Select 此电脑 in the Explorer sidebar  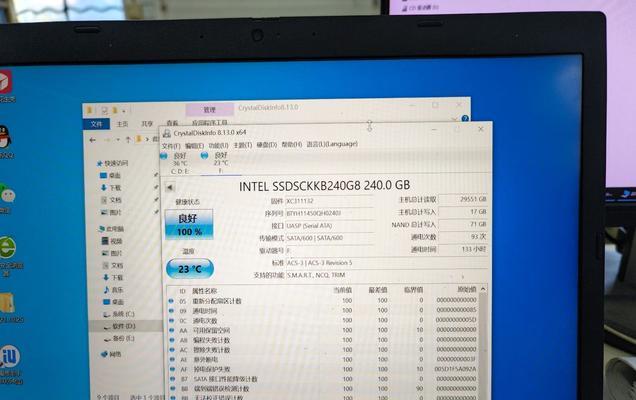(111, 229)
